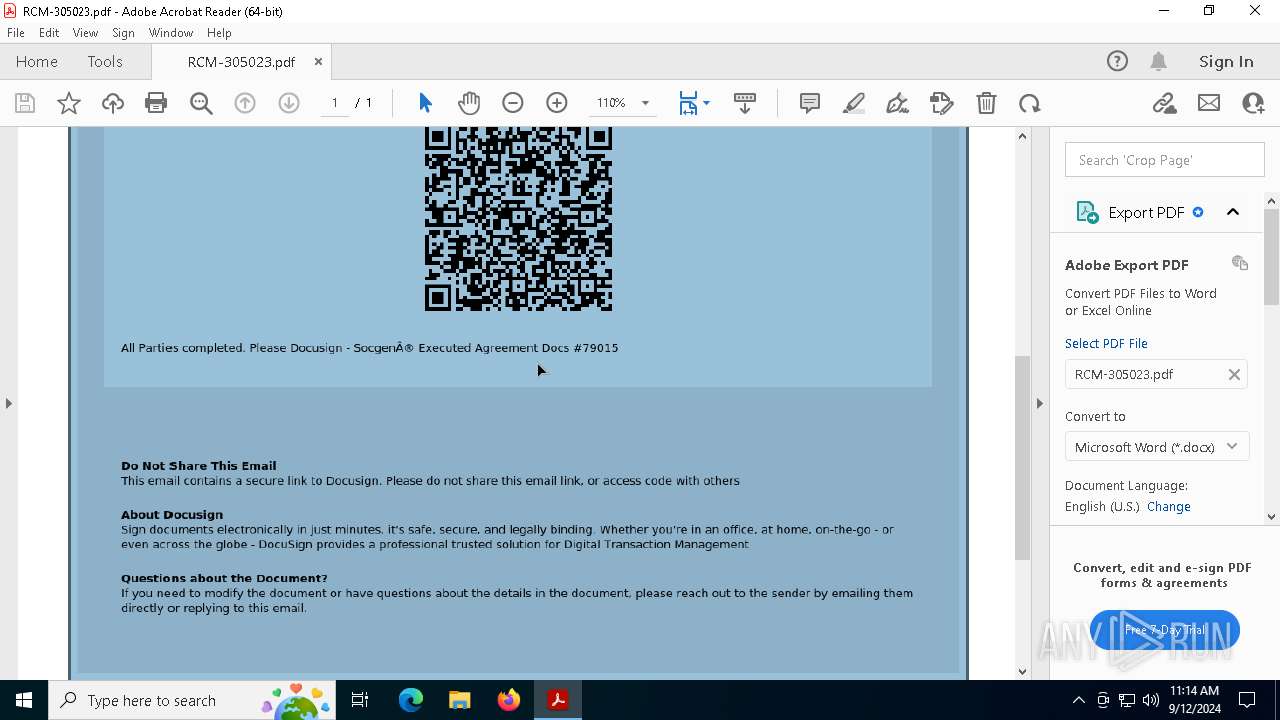Click the Search 'Crop Page' field
Viewport: 1280px width, 720px height.
pyautogui.click(x=1165, y=160)
